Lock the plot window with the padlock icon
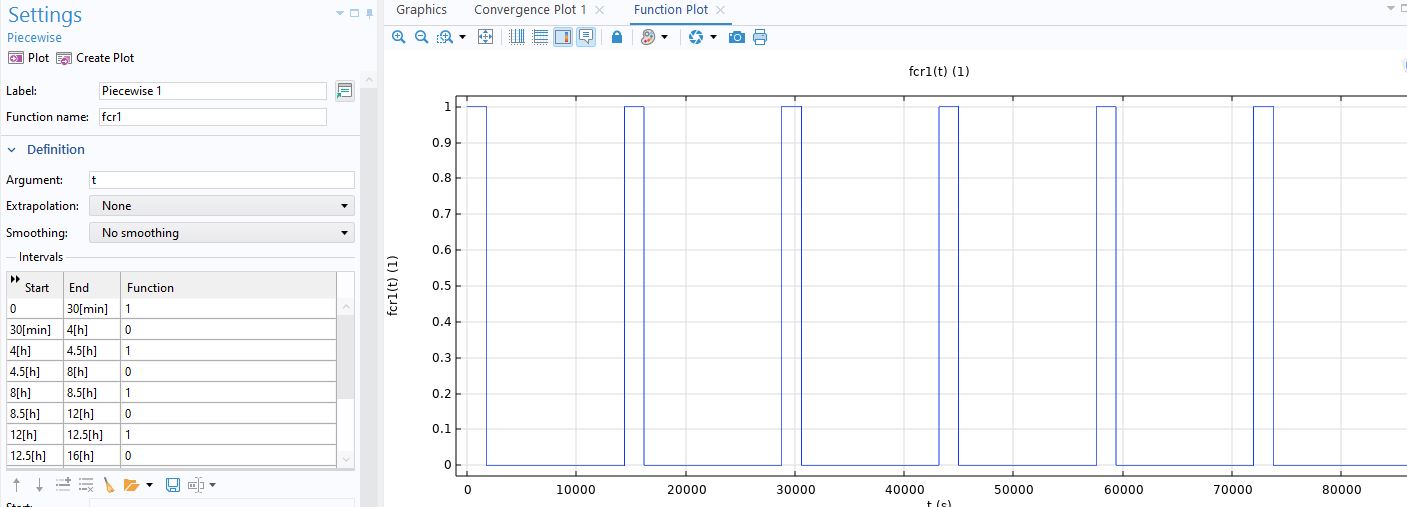The image size is (1407, 507). coord(617,37)
